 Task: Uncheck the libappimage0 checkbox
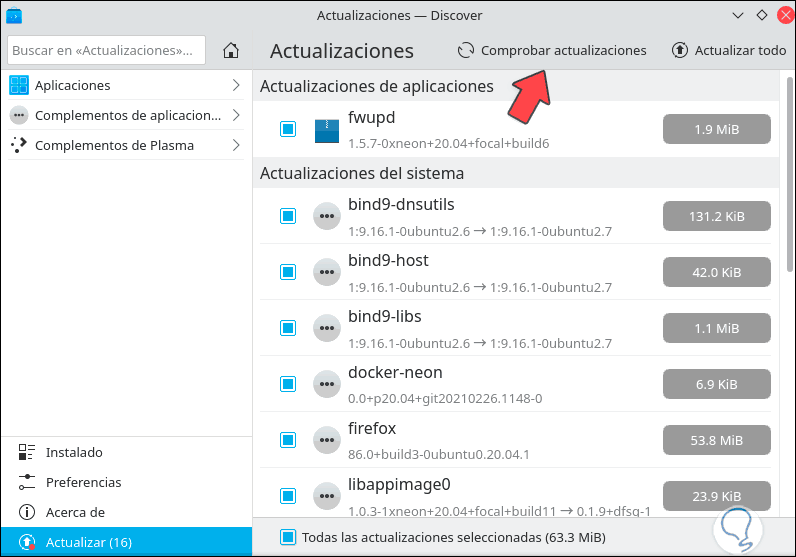(288, 496)
